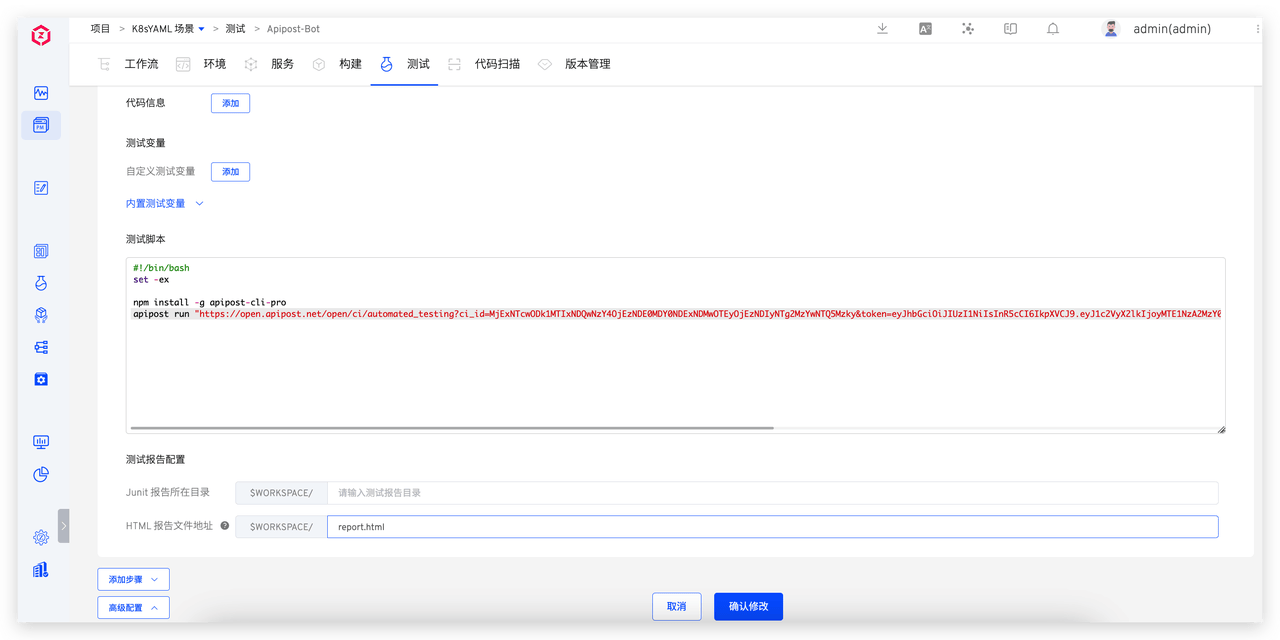1280x640 pixels.
Task: Click the 取消 button
Action: click(676, 606)
